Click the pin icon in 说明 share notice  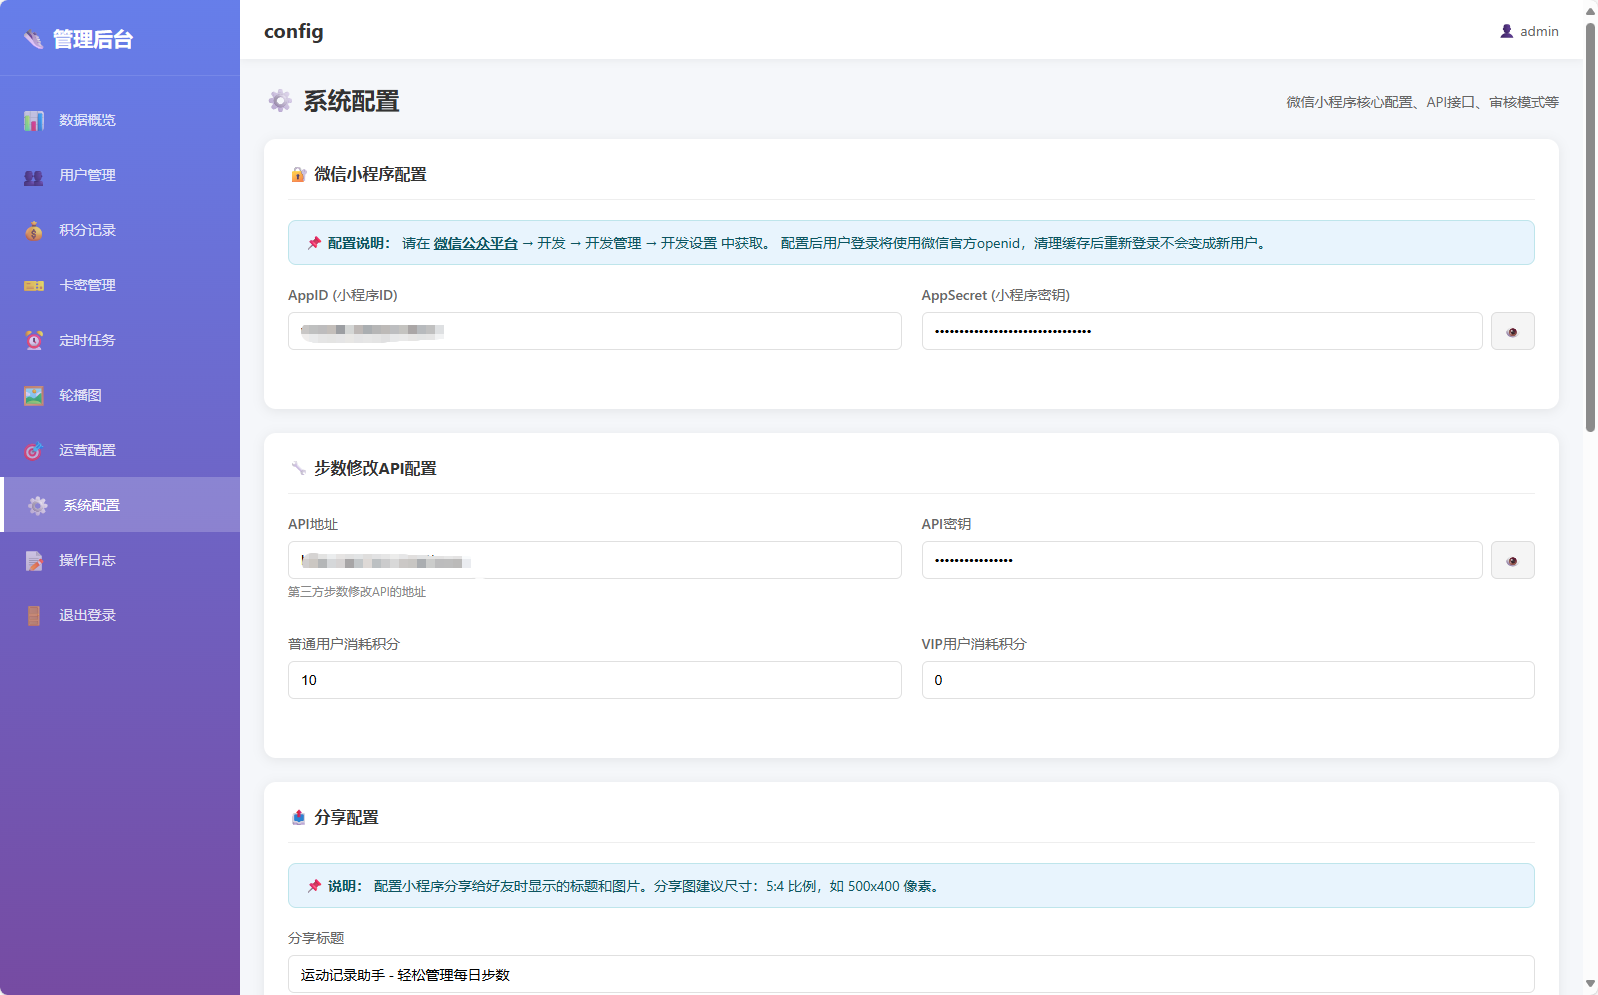[x=315, y=886]
